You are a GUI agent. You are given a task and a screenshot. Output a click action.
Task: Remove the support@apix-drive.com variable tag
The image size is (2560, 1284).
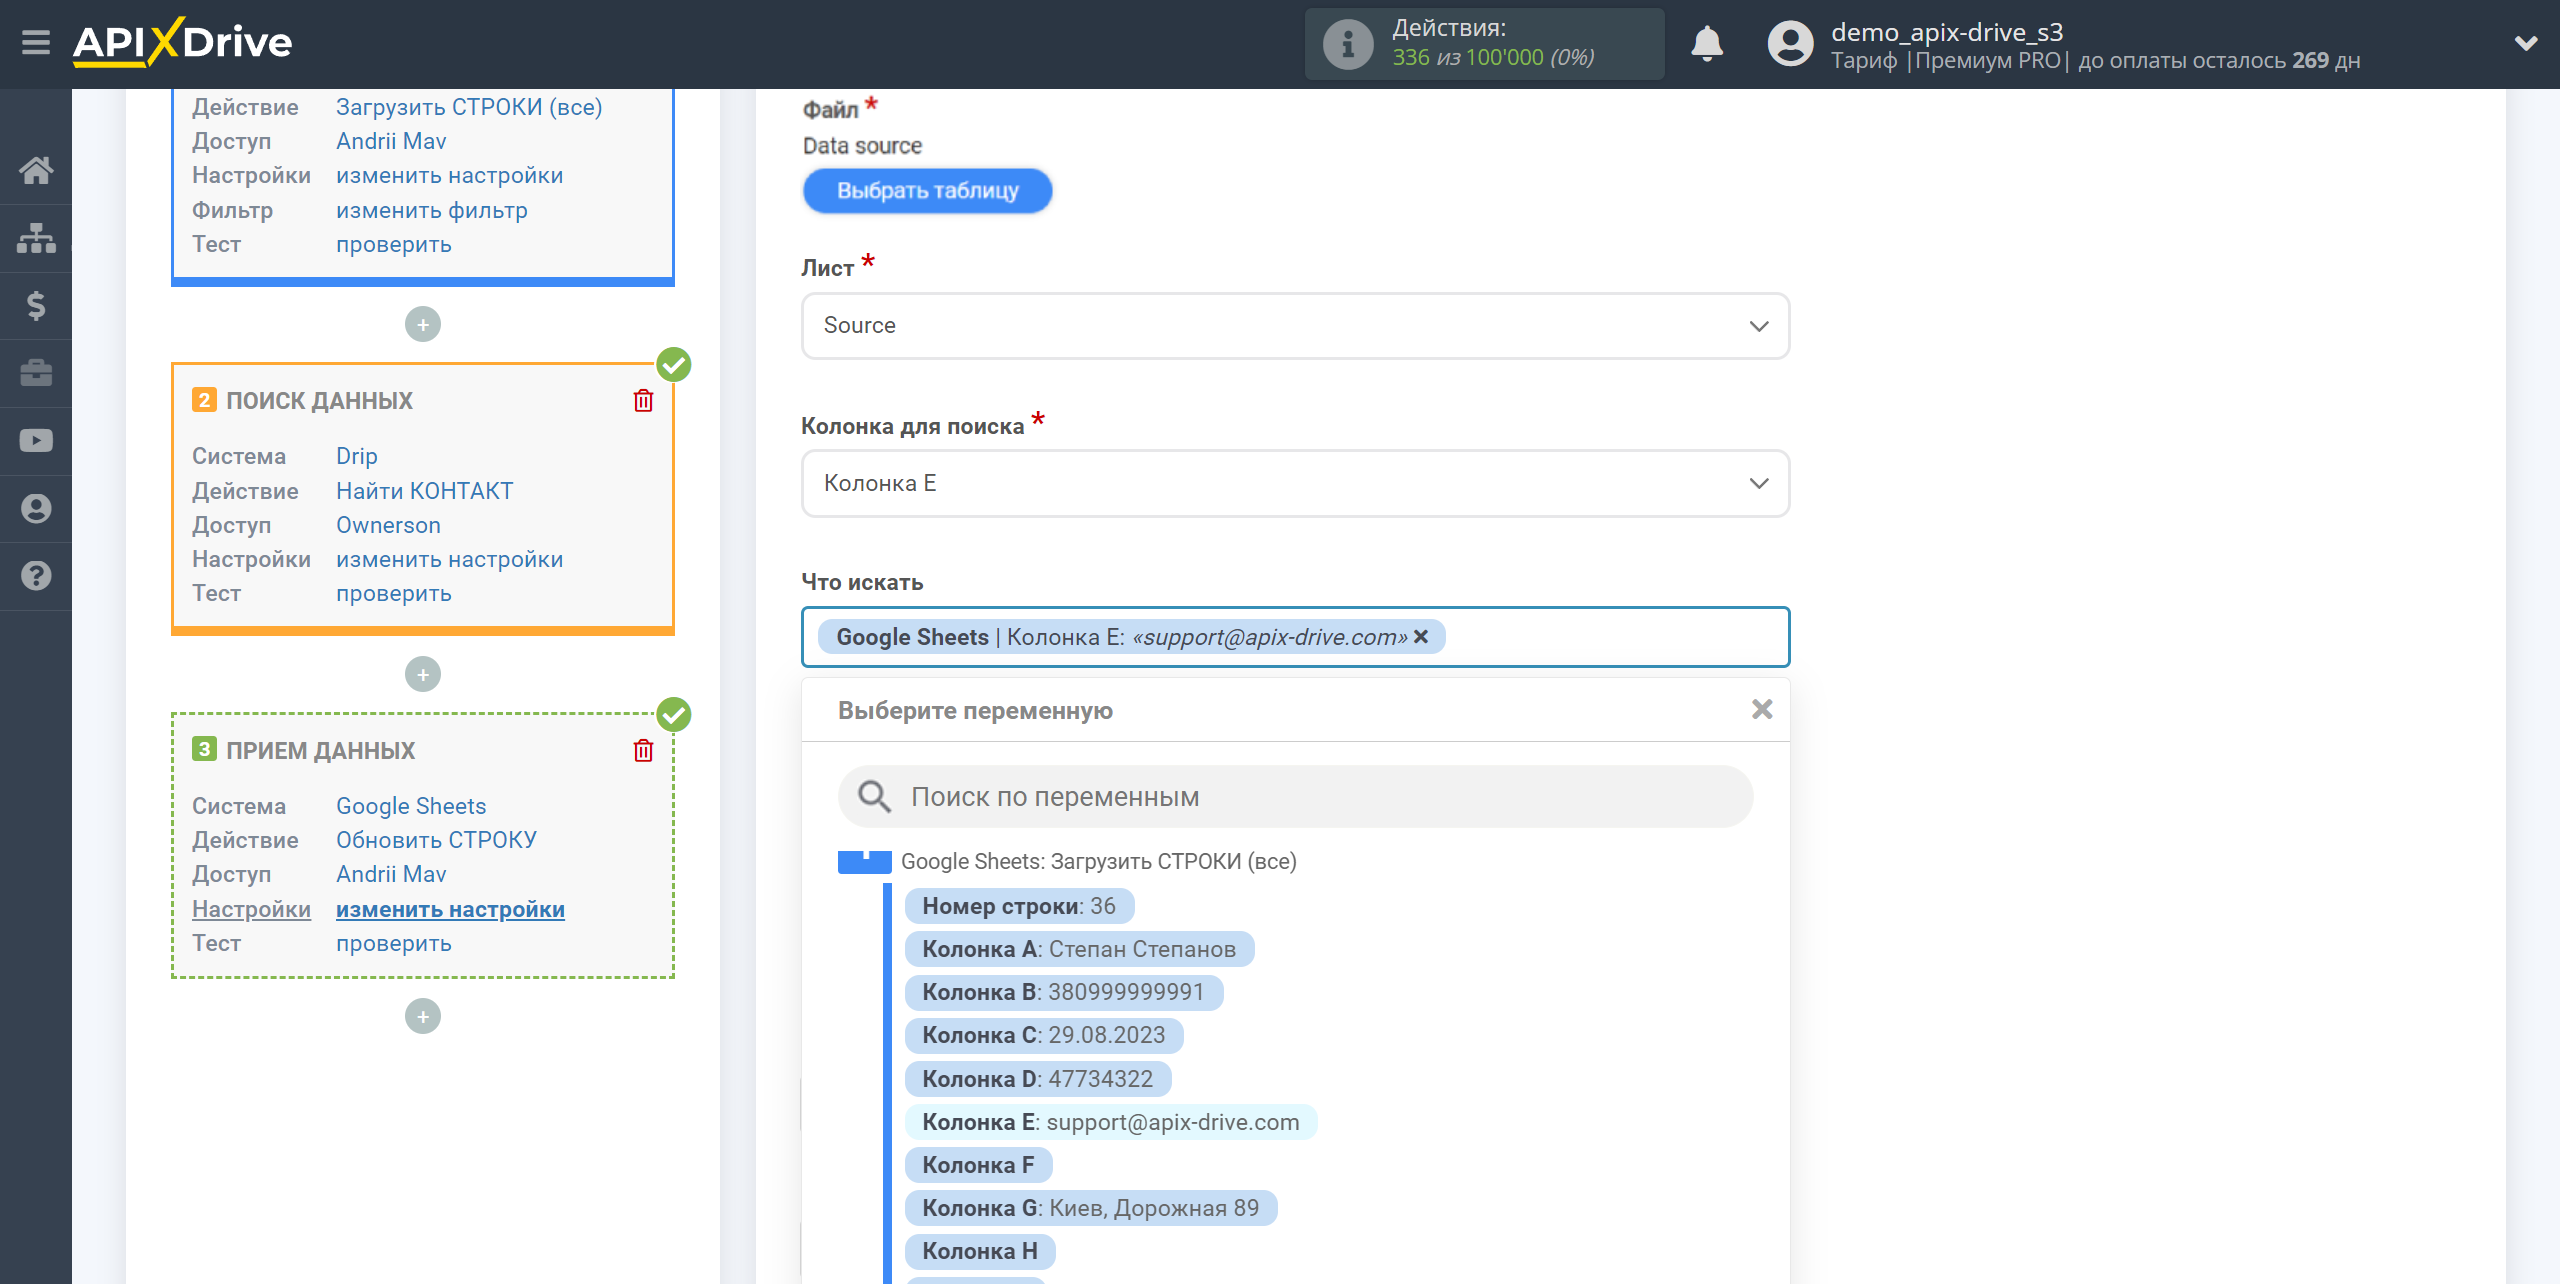point(1421,637)
